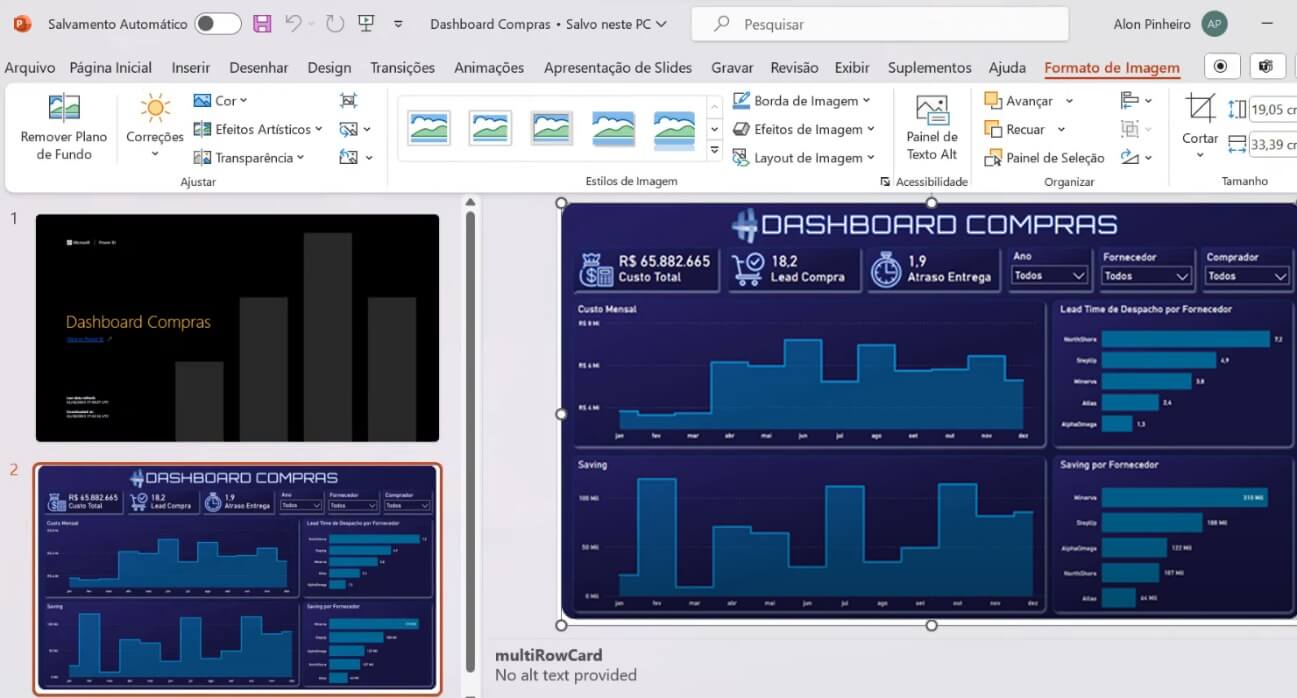Switch to the Inserir tab
Viewport: 1297px width, 698px height.
point(191,68)
